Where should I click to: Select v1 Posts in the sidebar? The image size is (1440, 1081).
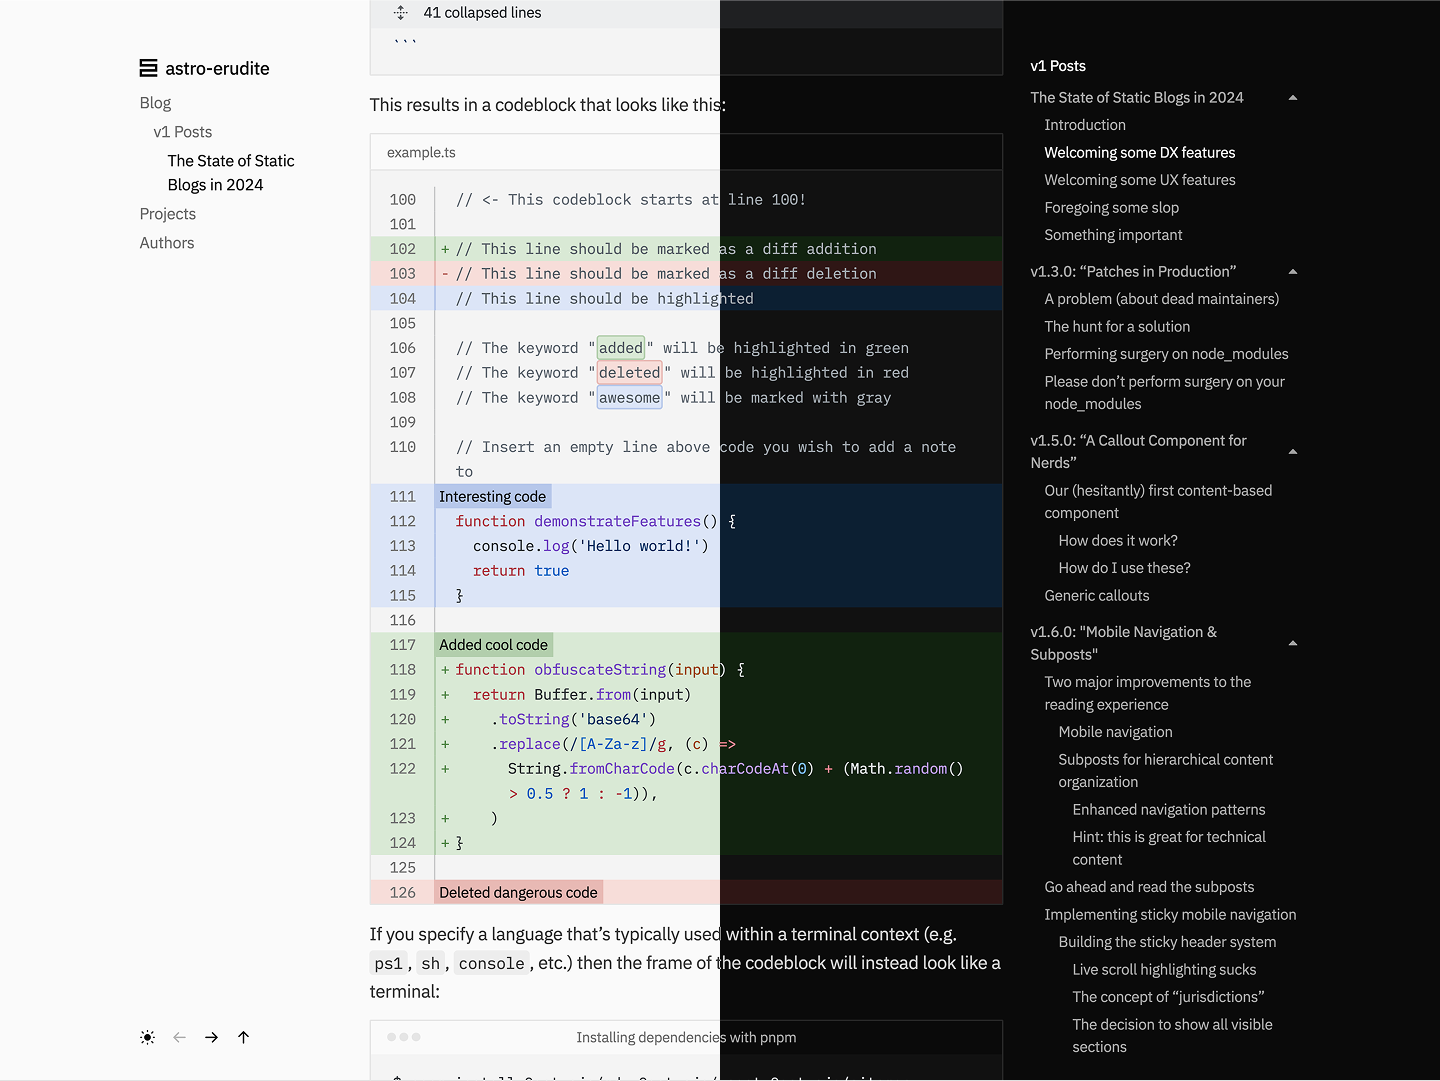click(183, 132)
